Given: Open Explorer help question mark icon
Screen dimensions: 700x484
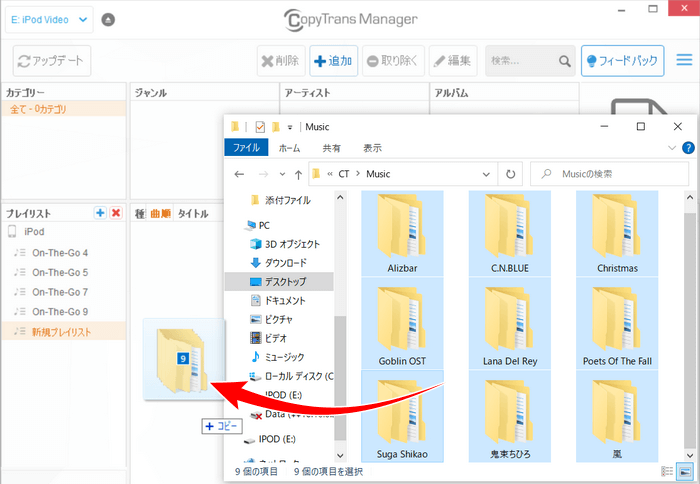Looking at the screenshot, I should (688, 148).
